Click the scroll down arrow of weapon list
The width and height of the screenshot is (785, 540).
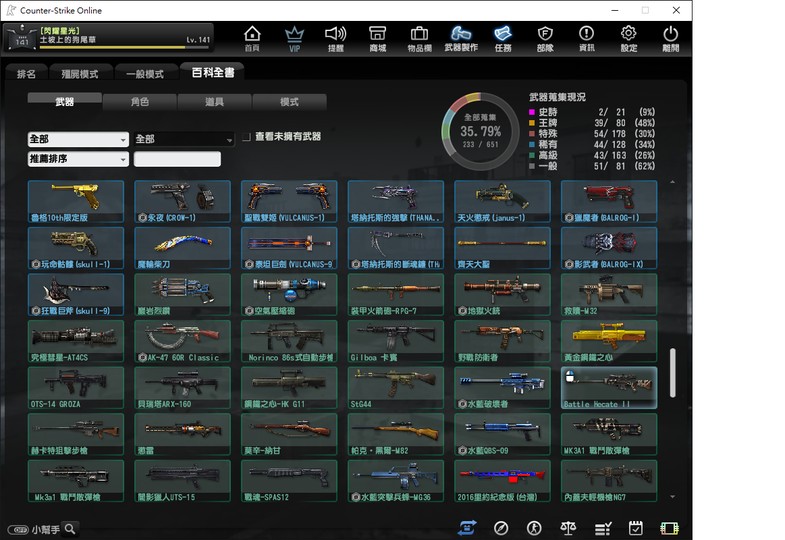pos(672,497)
